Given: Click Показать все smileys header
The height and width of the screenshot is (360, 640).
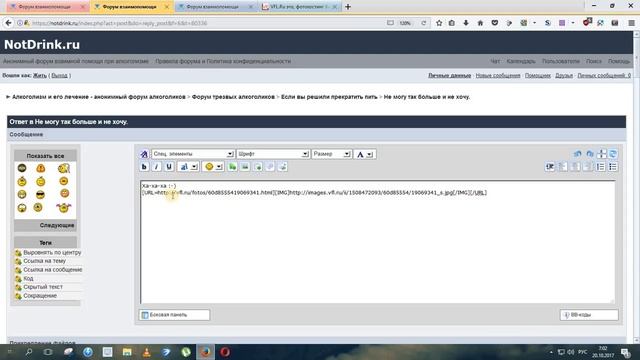Looking at the screenshot, I should tap(45, 156).
